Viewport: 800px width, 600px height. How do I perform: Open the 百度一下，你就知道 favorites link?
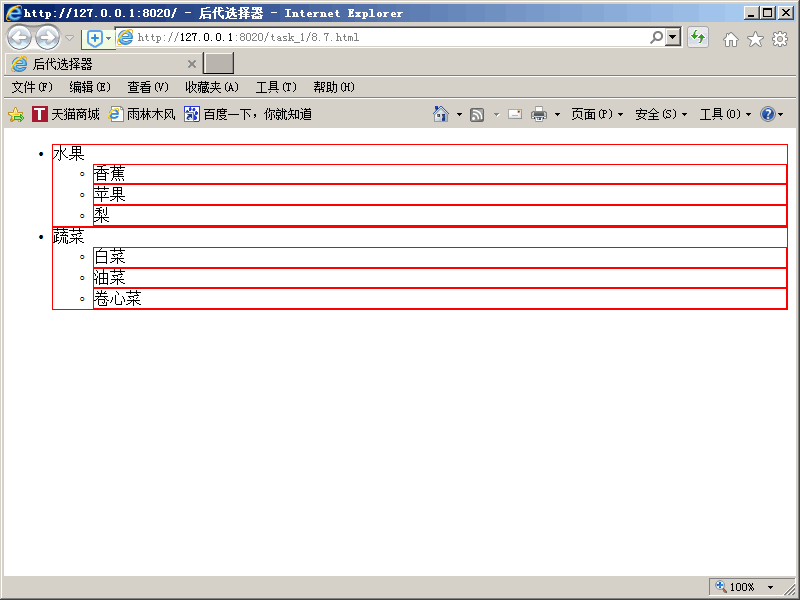248,114
